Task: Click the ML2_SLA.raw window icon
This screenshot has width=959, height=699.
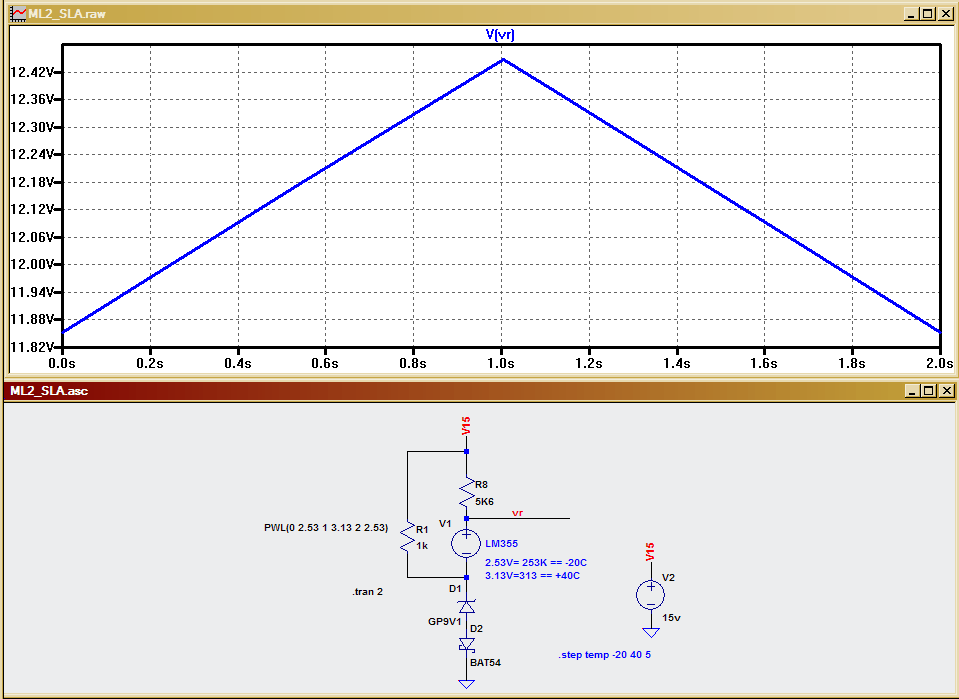Action: point(19,13)
